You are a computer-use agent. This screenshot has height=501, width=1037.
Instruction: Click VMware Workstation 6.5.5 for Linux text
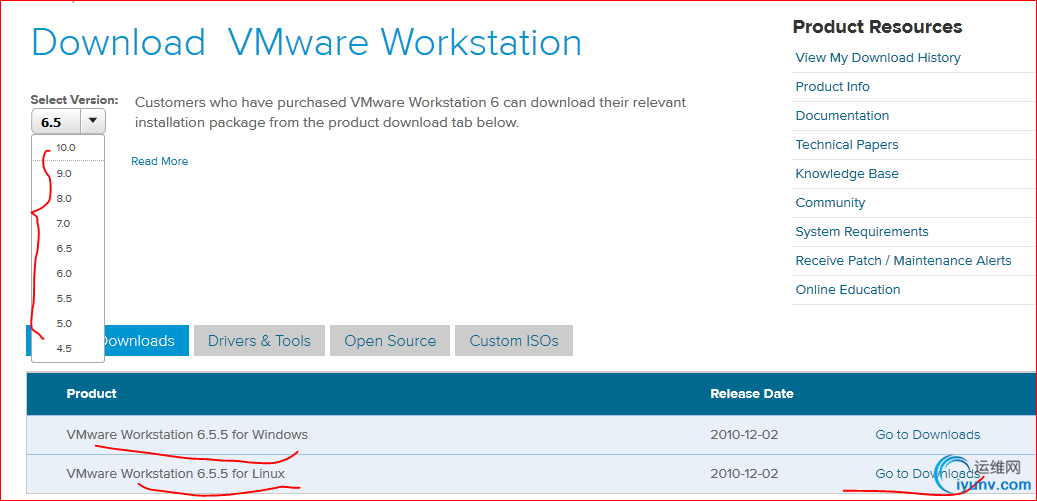tap(176, 474)
